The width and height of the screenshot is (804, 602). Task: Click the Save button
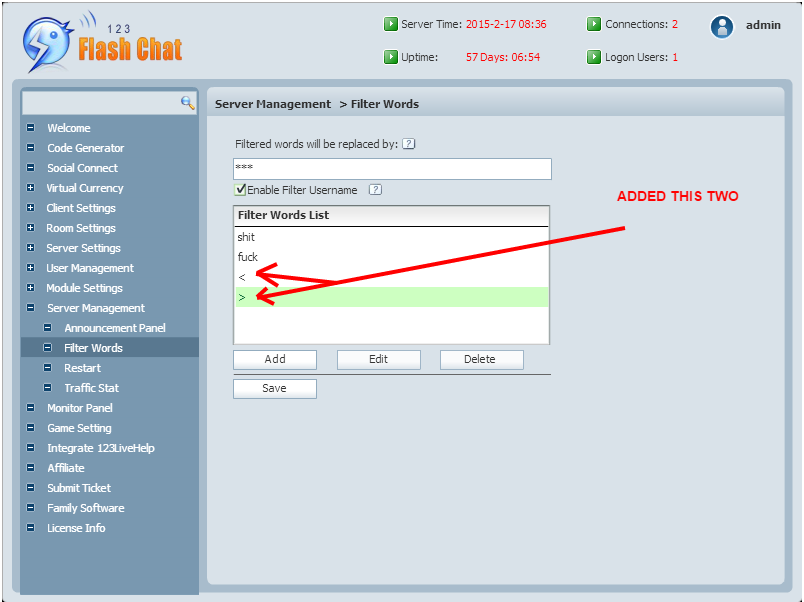pyautogui.click(x=274, y=388)
